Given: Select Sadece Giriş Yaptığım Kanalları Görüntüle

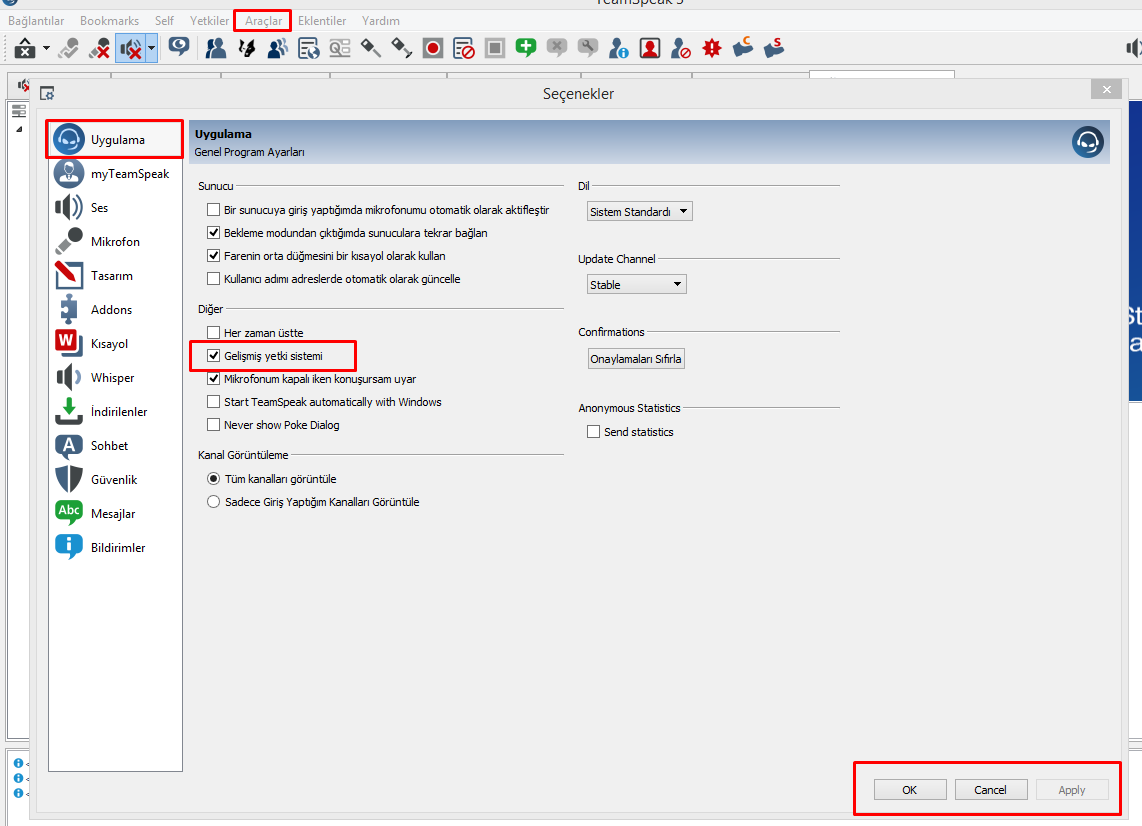Looking at the screenshot, I should (213, 502).
